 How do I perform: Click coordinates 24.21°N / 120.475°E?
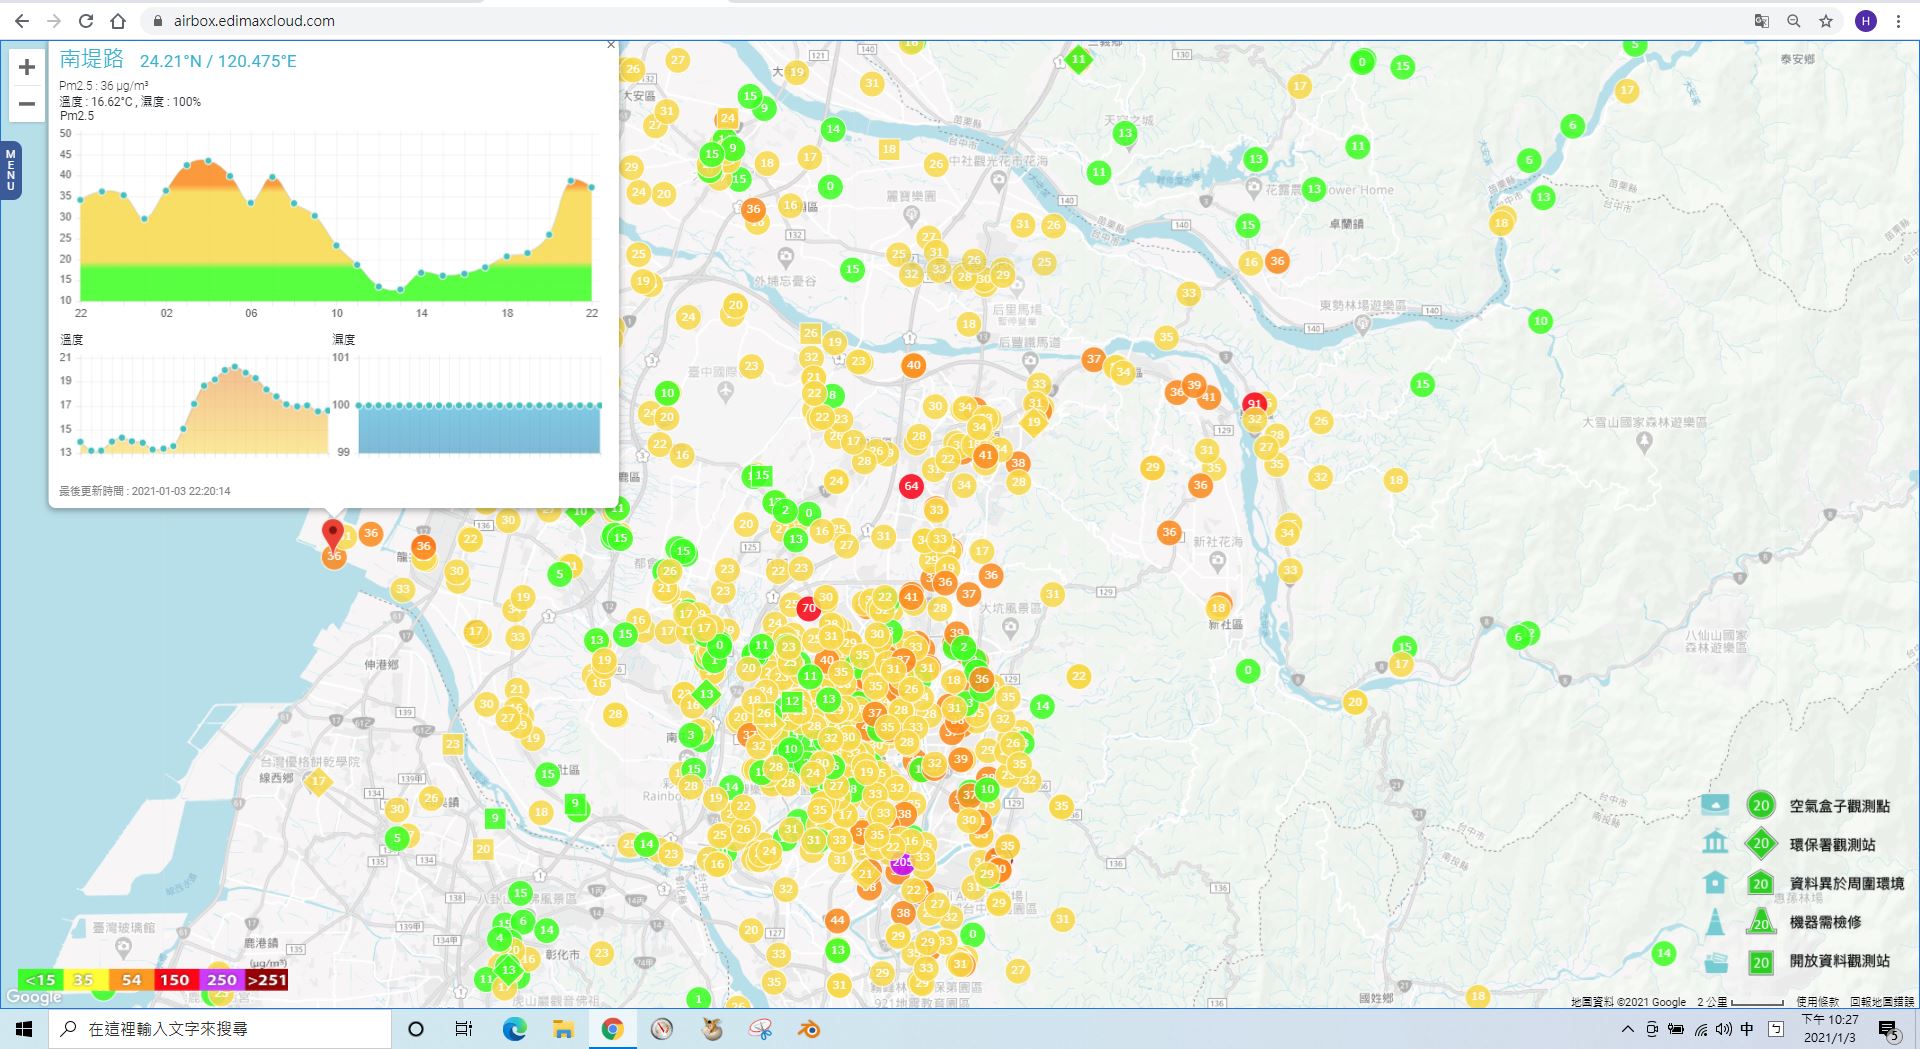(x=218, y=61)
